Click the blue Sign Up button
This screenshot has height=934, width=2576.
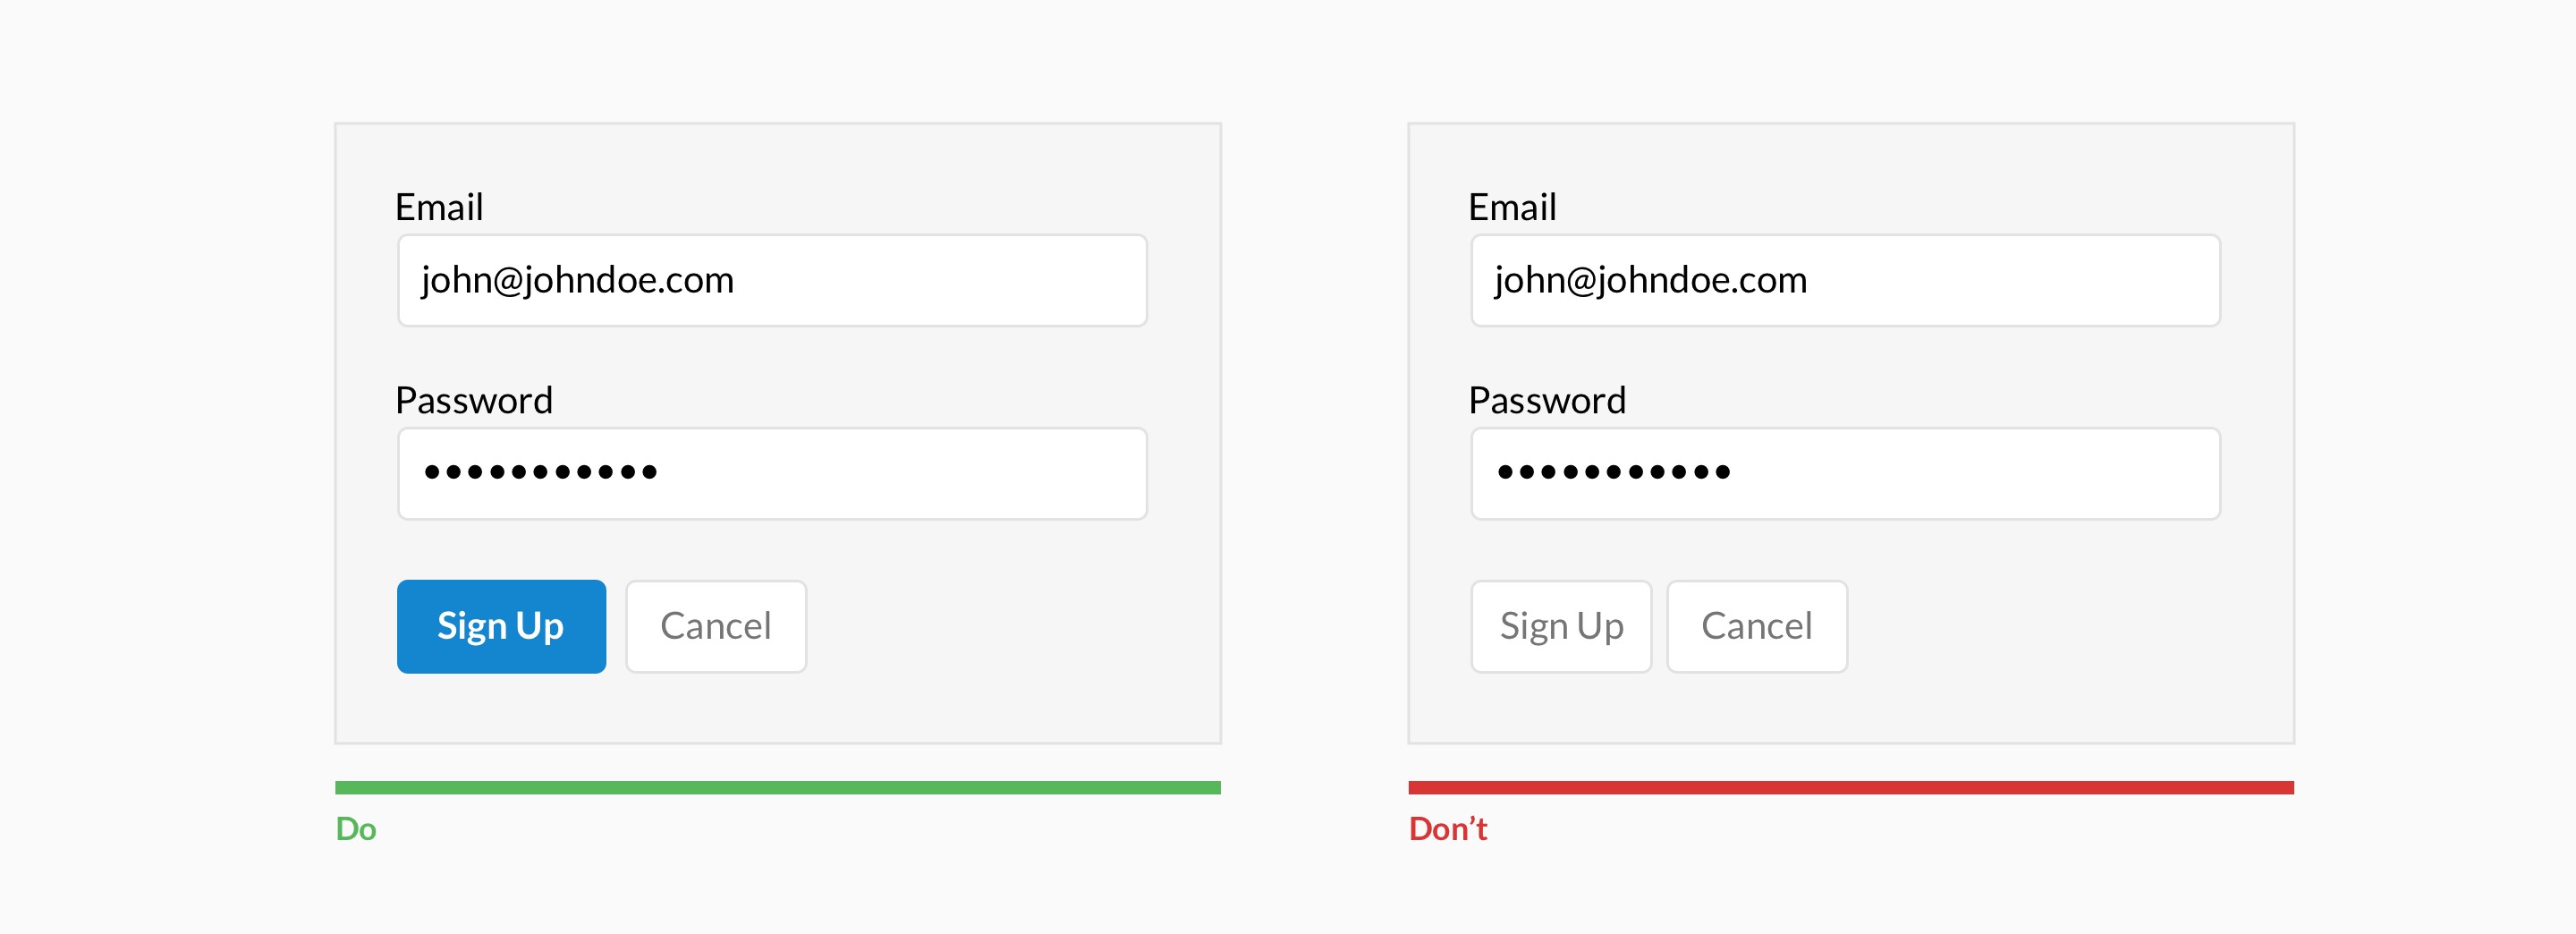click(x=501, y=626)
